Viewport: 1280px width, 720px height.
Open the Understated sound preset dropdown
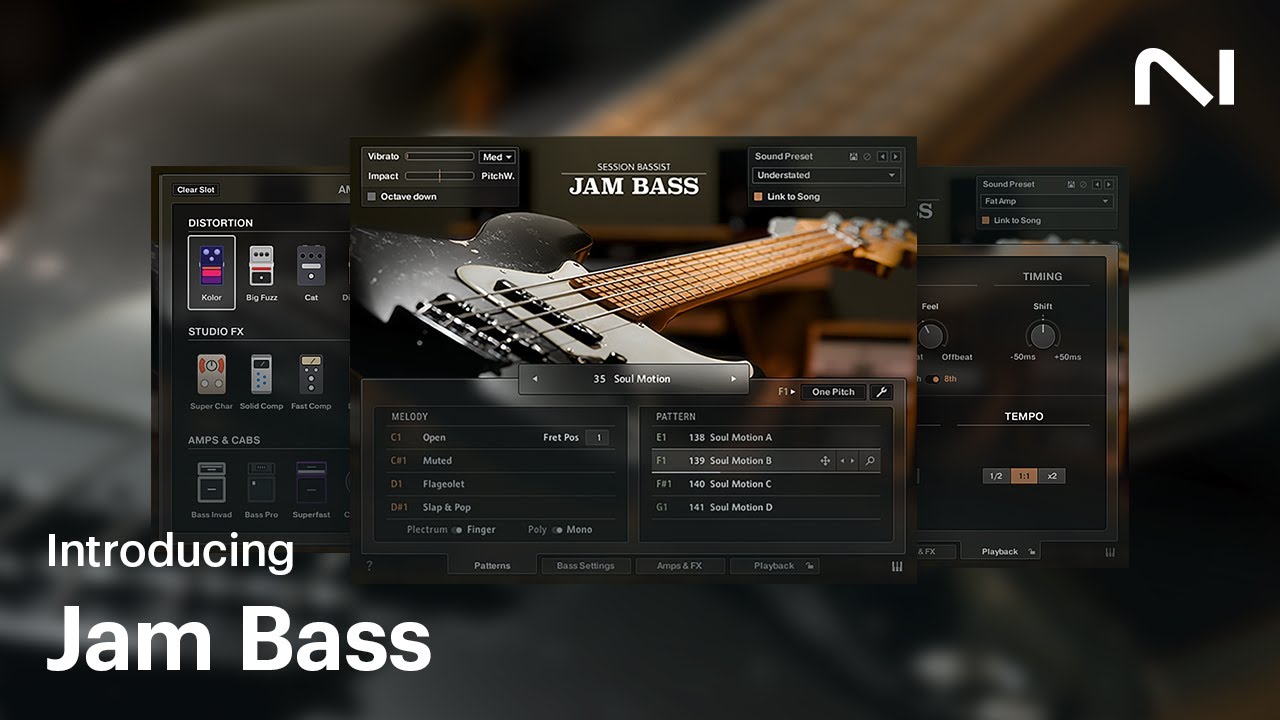[826, 175]
